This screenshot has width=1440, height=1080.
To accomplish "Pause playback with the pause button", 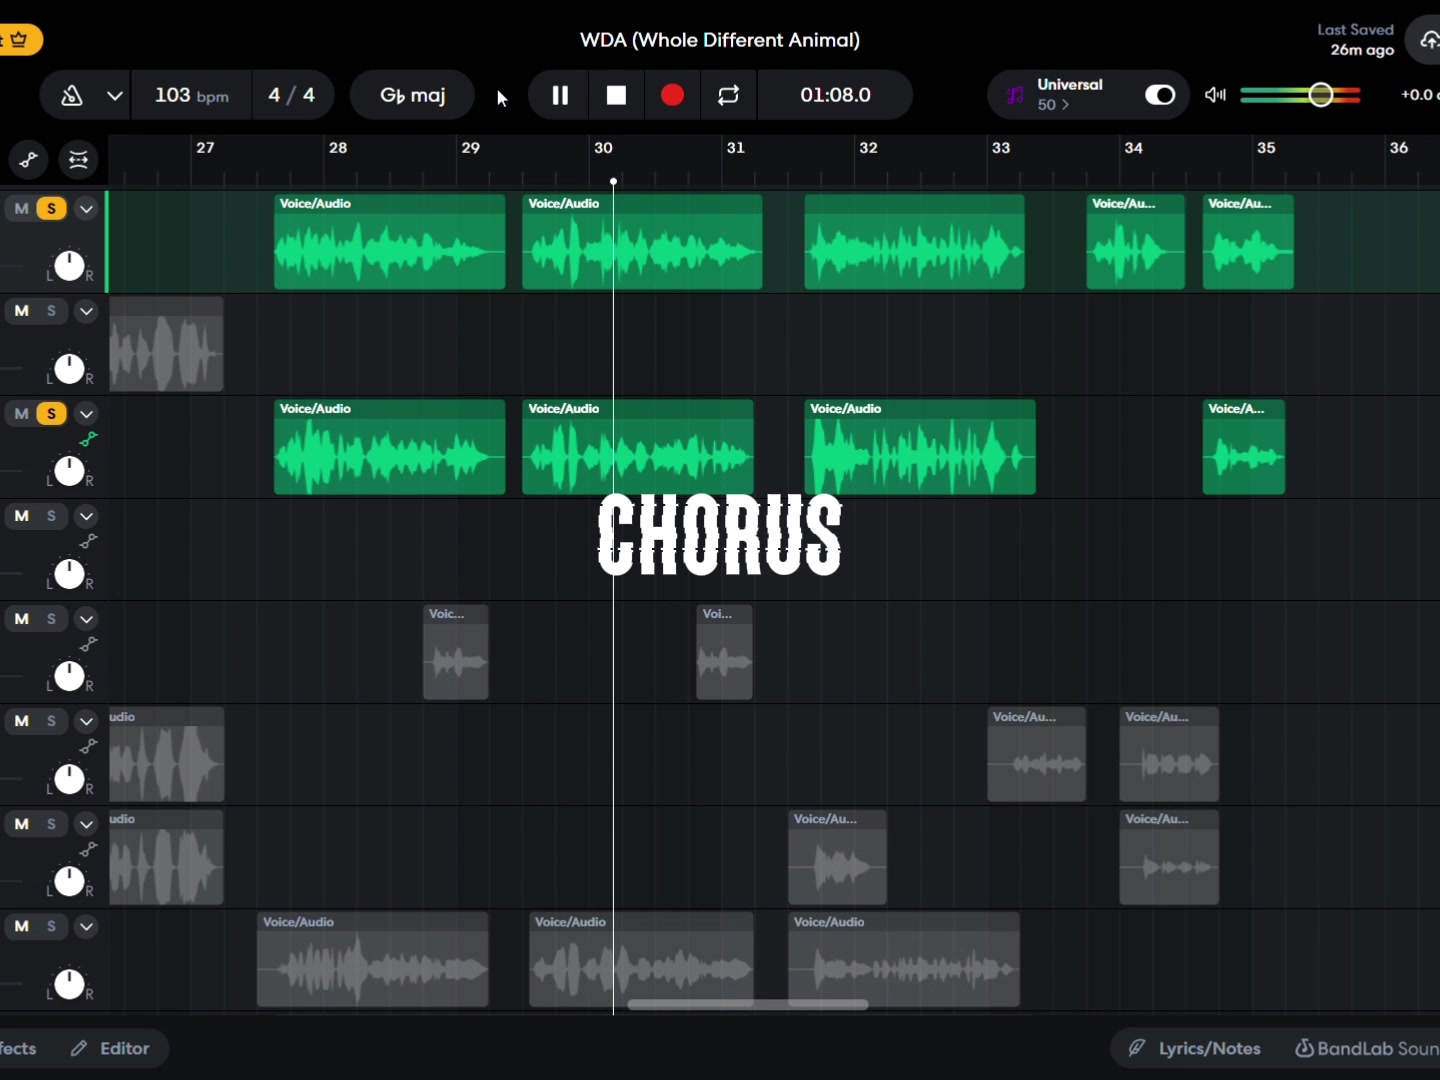I will point(560,95).
